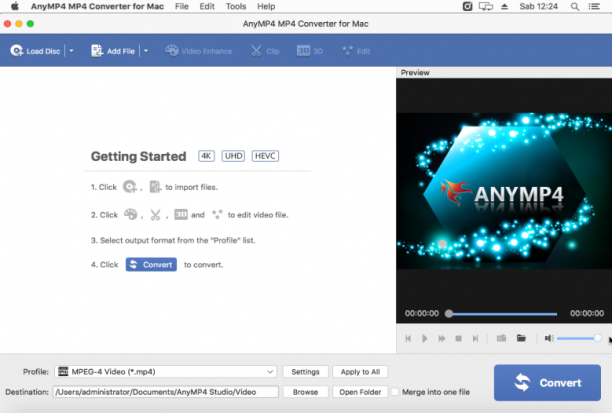Open the snapshot folder icon in preview

pos(521,338)
